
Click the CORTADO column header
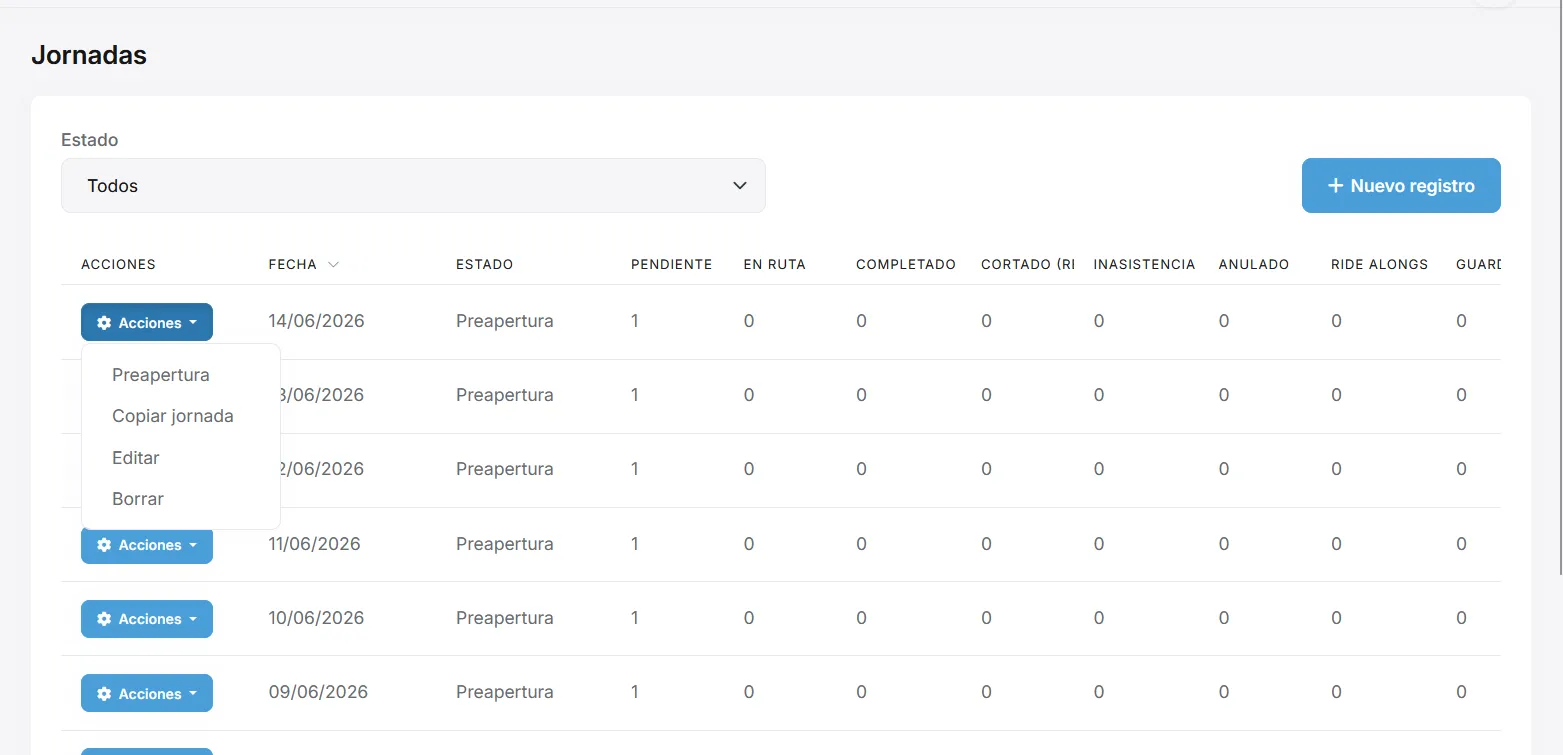click(1028, 264)
